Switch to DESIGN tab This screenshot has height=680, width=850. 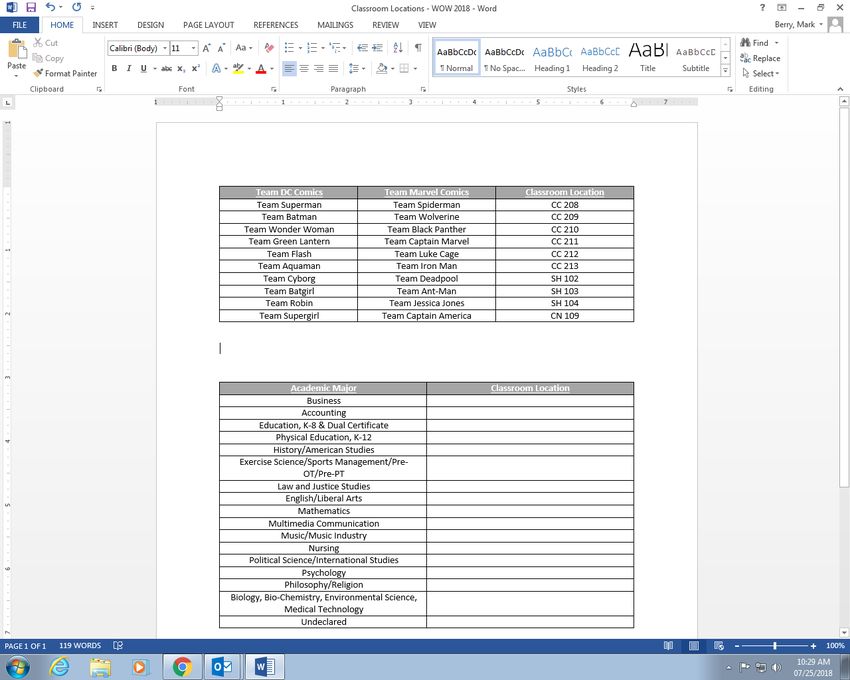point(150,25)
